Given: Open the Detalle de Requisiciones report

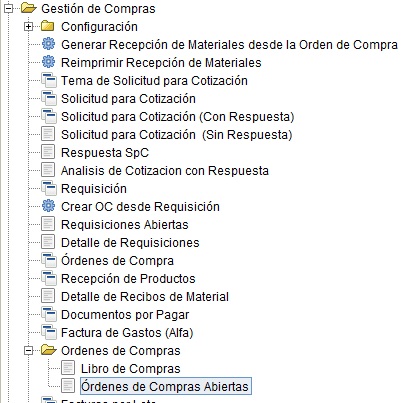Looking at the screenshot, I should [130, 243].
